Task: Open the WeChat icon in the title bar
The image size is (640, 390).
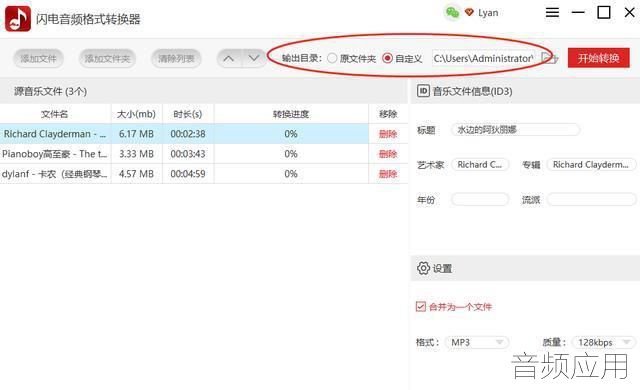Action: pyautogui.click(x=452, y=13)
